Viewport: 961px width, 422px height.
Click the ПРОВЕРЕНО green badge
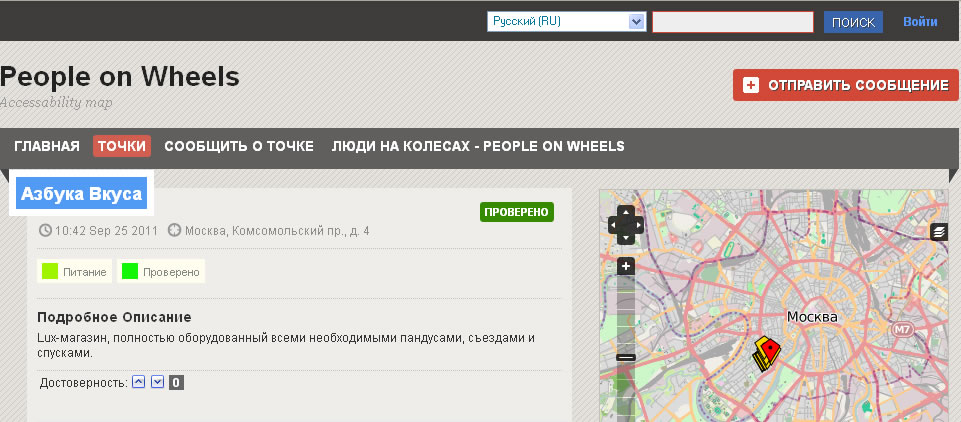517,212
